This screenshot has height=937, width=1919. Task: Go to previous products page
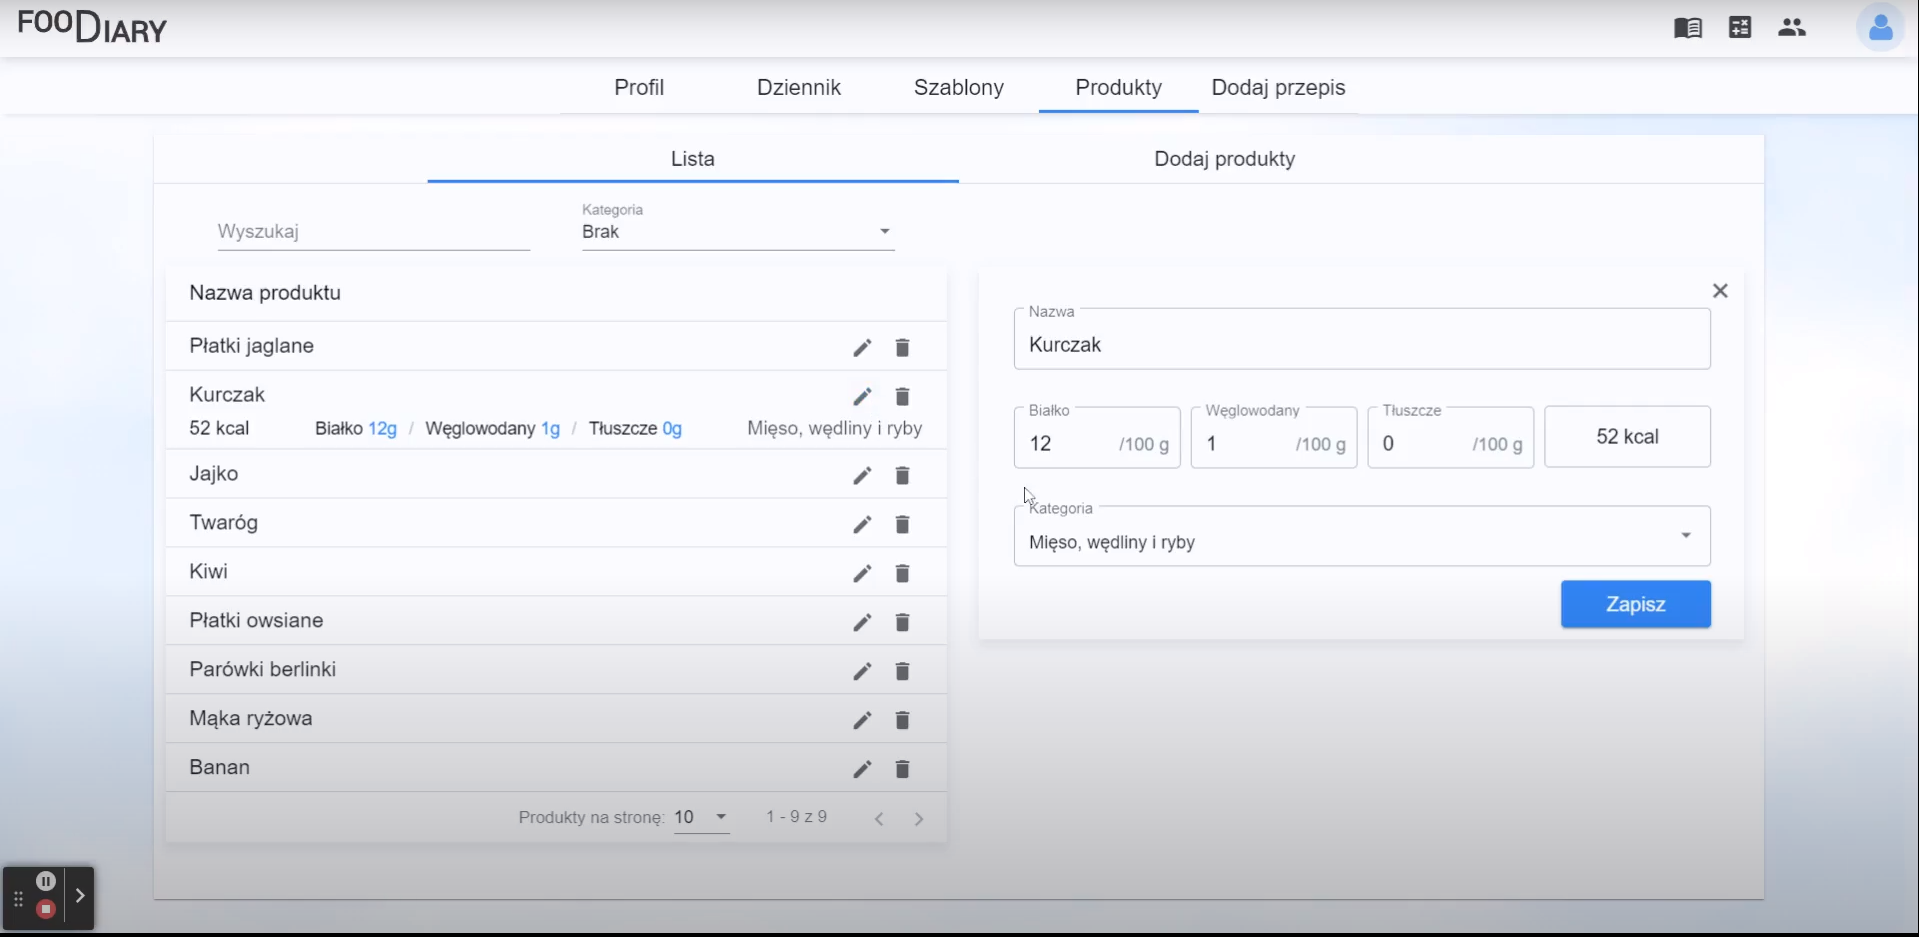pos(879,819)
